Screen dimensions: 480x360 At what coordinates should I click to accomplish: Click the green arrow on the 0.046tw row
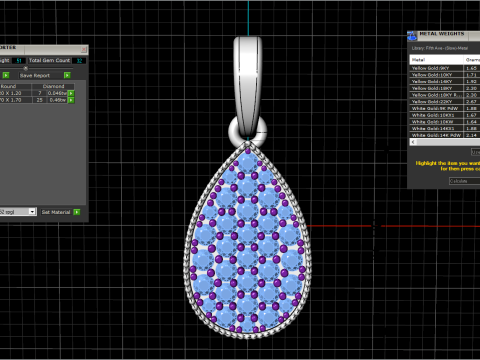(71, 93)
